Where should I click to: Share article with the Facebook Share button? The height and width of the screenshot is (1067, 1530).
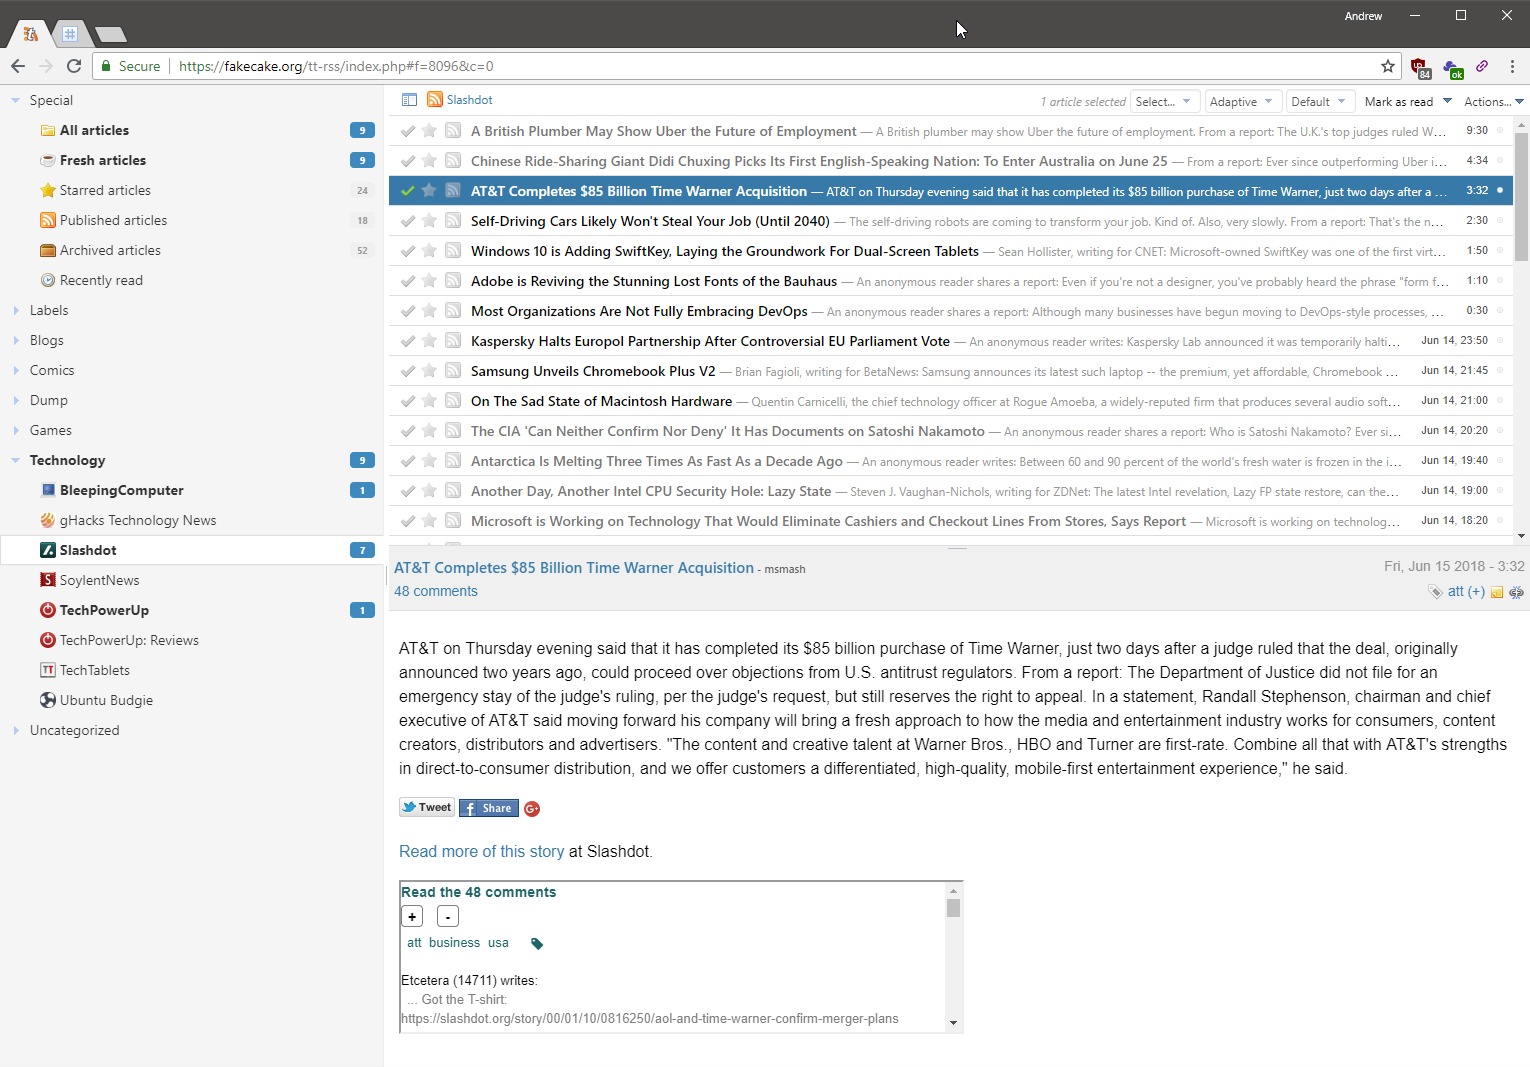[x=488, y=808]
